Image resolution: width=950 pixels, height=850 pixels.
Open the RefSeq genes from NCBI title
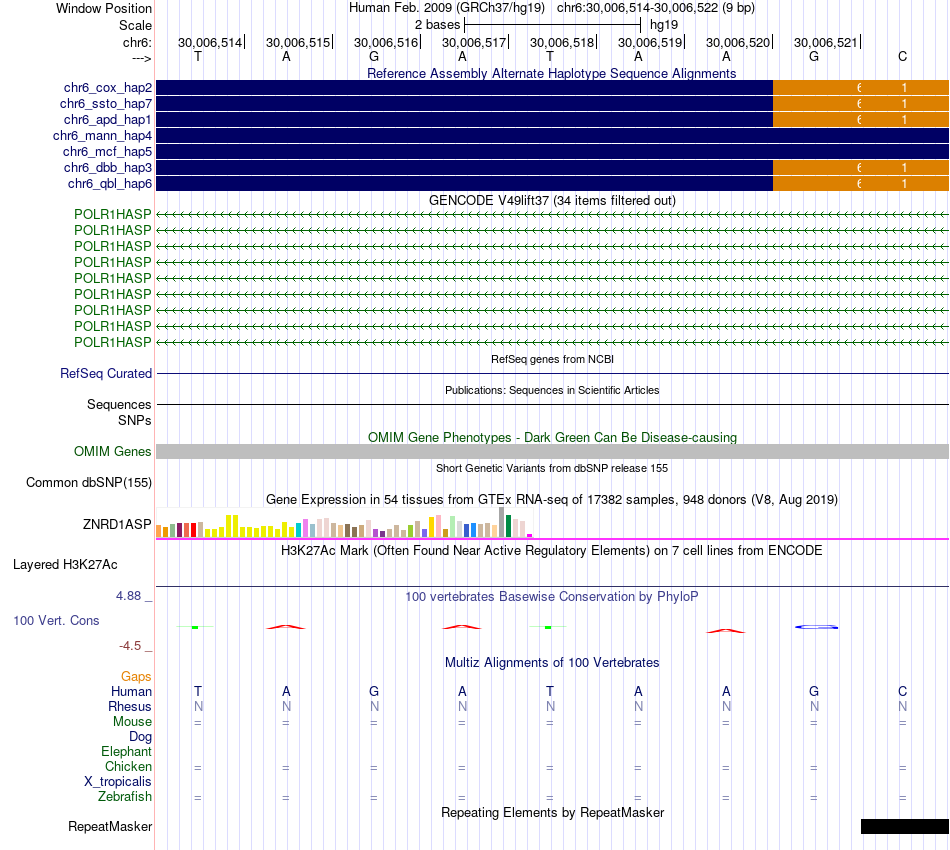tap(552, 359)
